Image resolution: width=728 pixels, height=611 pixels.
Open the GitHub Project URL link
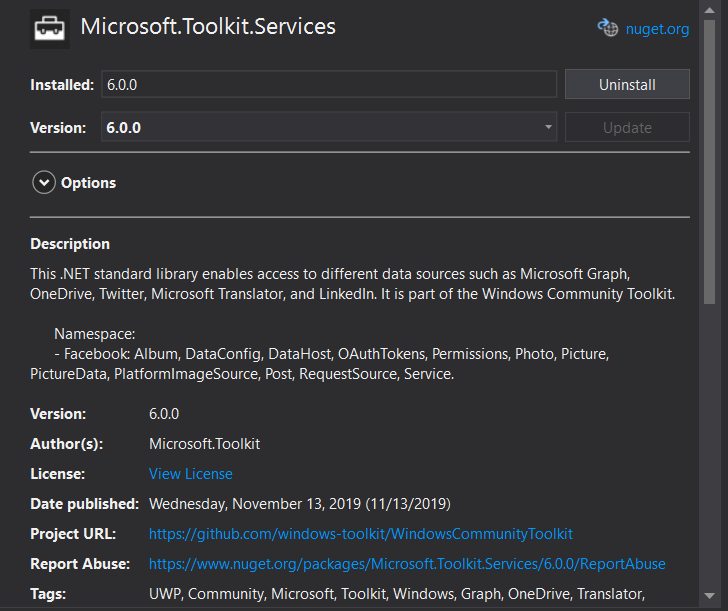[x=360, y=534]
